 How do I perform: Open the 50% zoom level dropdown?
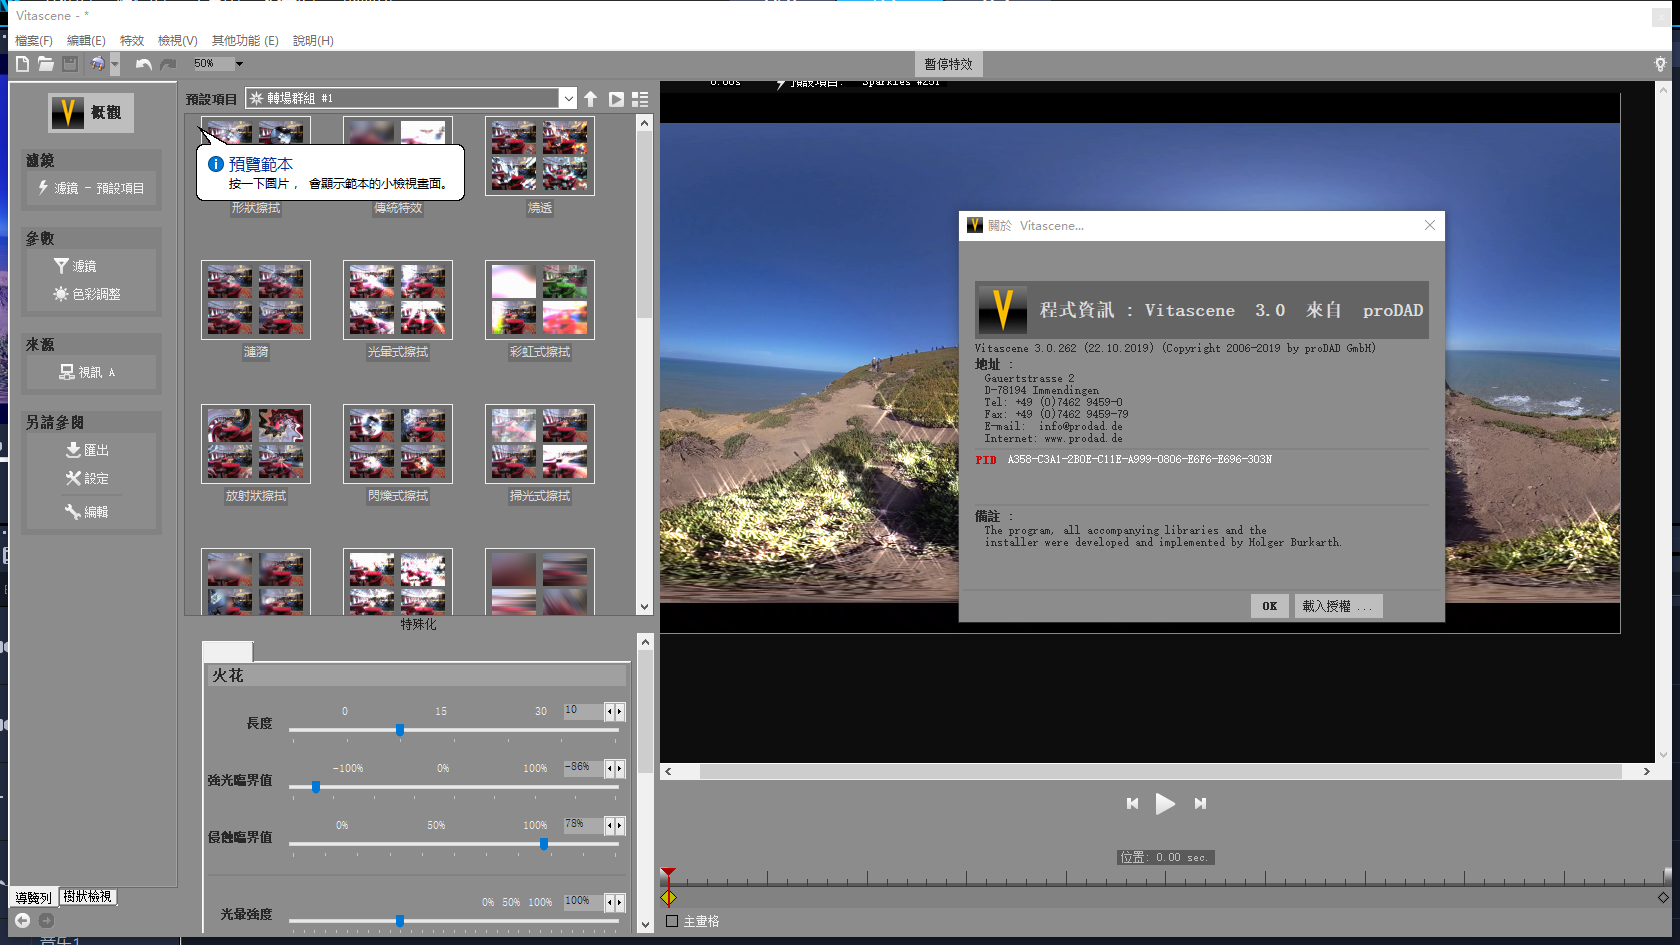coord(239,64)
